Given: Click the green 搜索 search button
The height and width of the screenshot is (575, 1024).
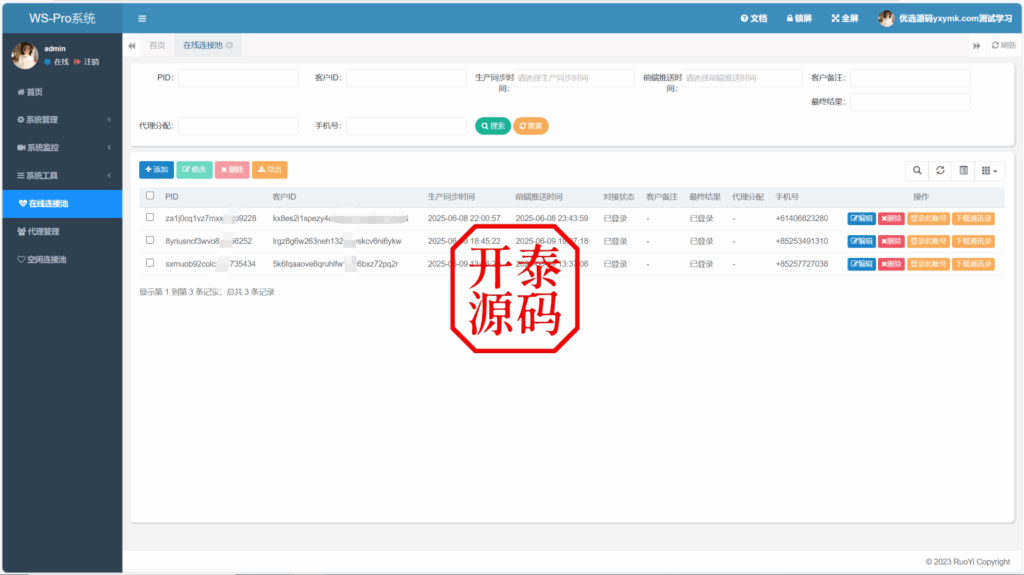Looking at the screenshot, I should coord(492,125).
